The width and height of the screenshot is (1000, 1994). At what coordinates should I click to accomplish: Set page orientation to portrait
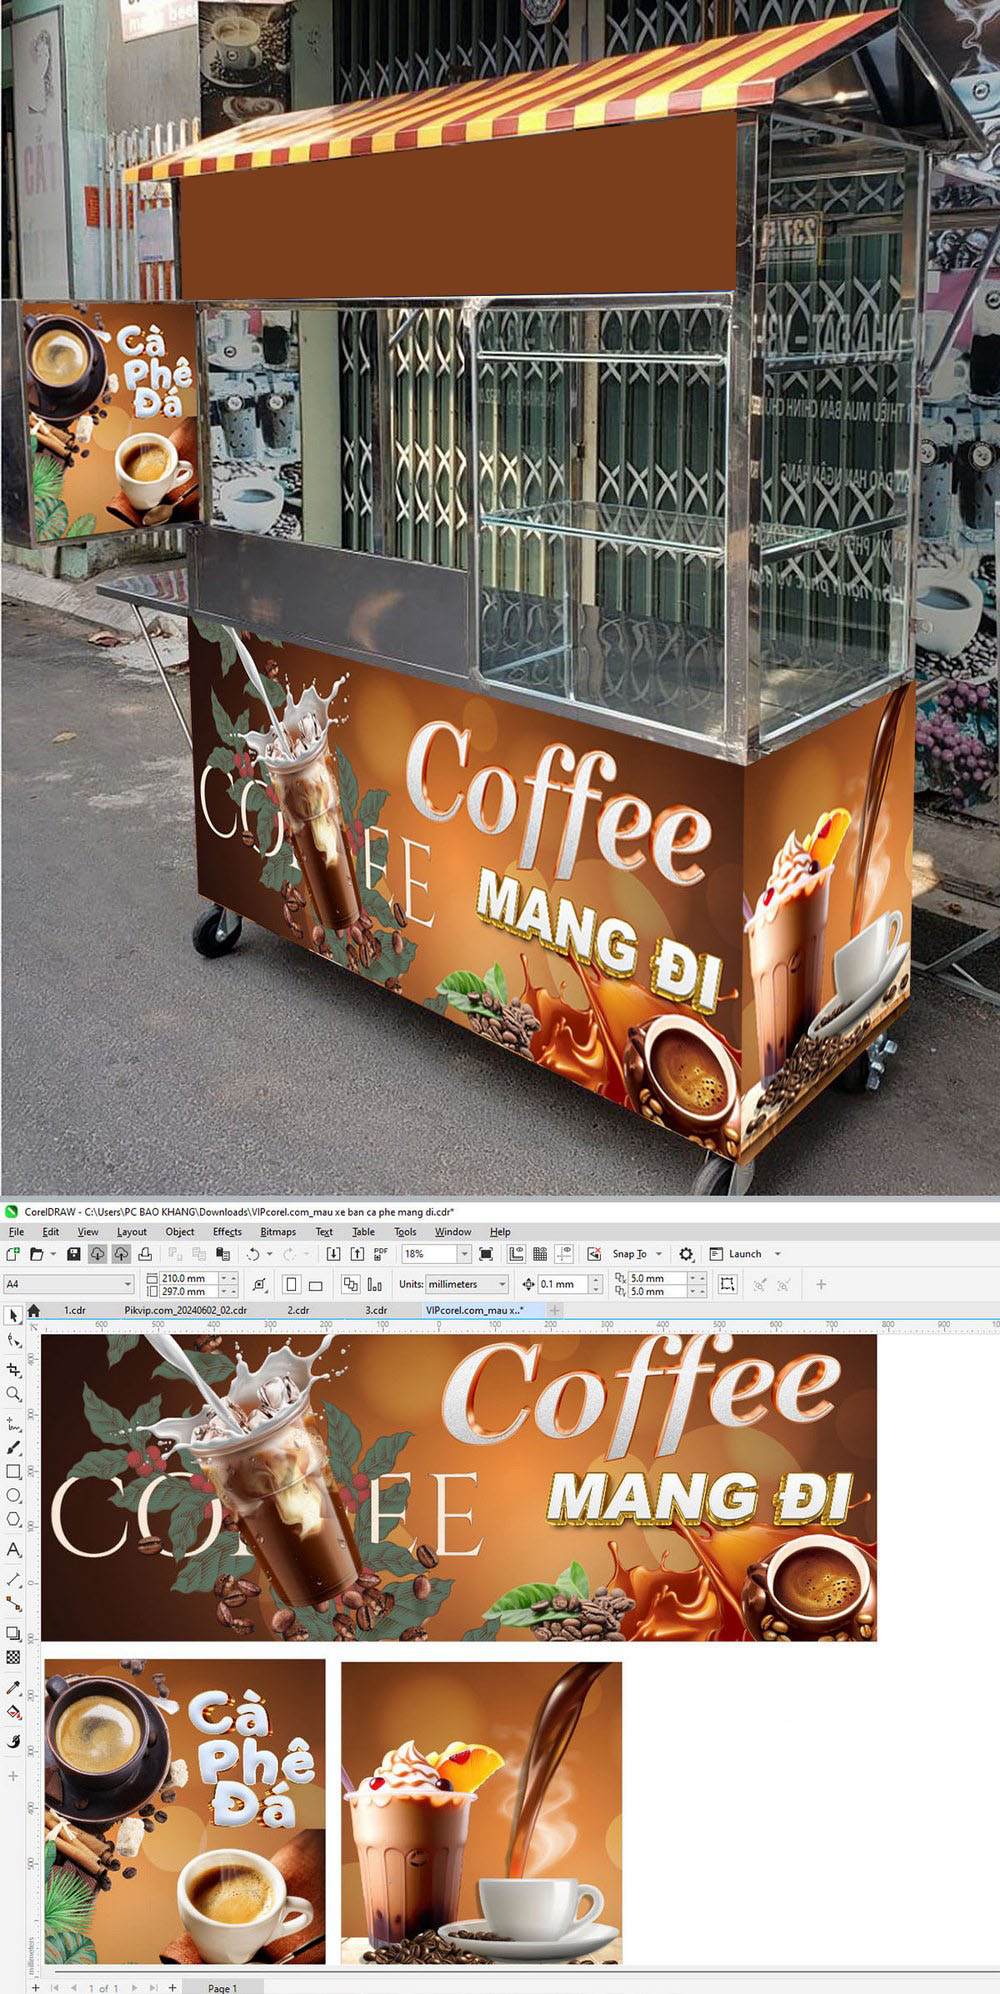291,1284
